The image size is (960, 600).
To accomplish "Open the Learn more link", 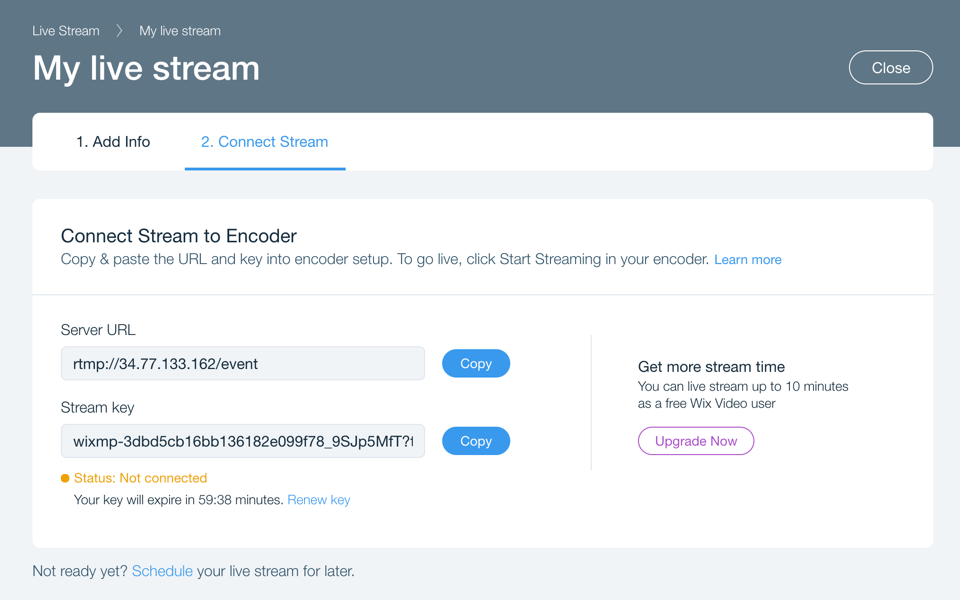I will [x=748, y=260].
